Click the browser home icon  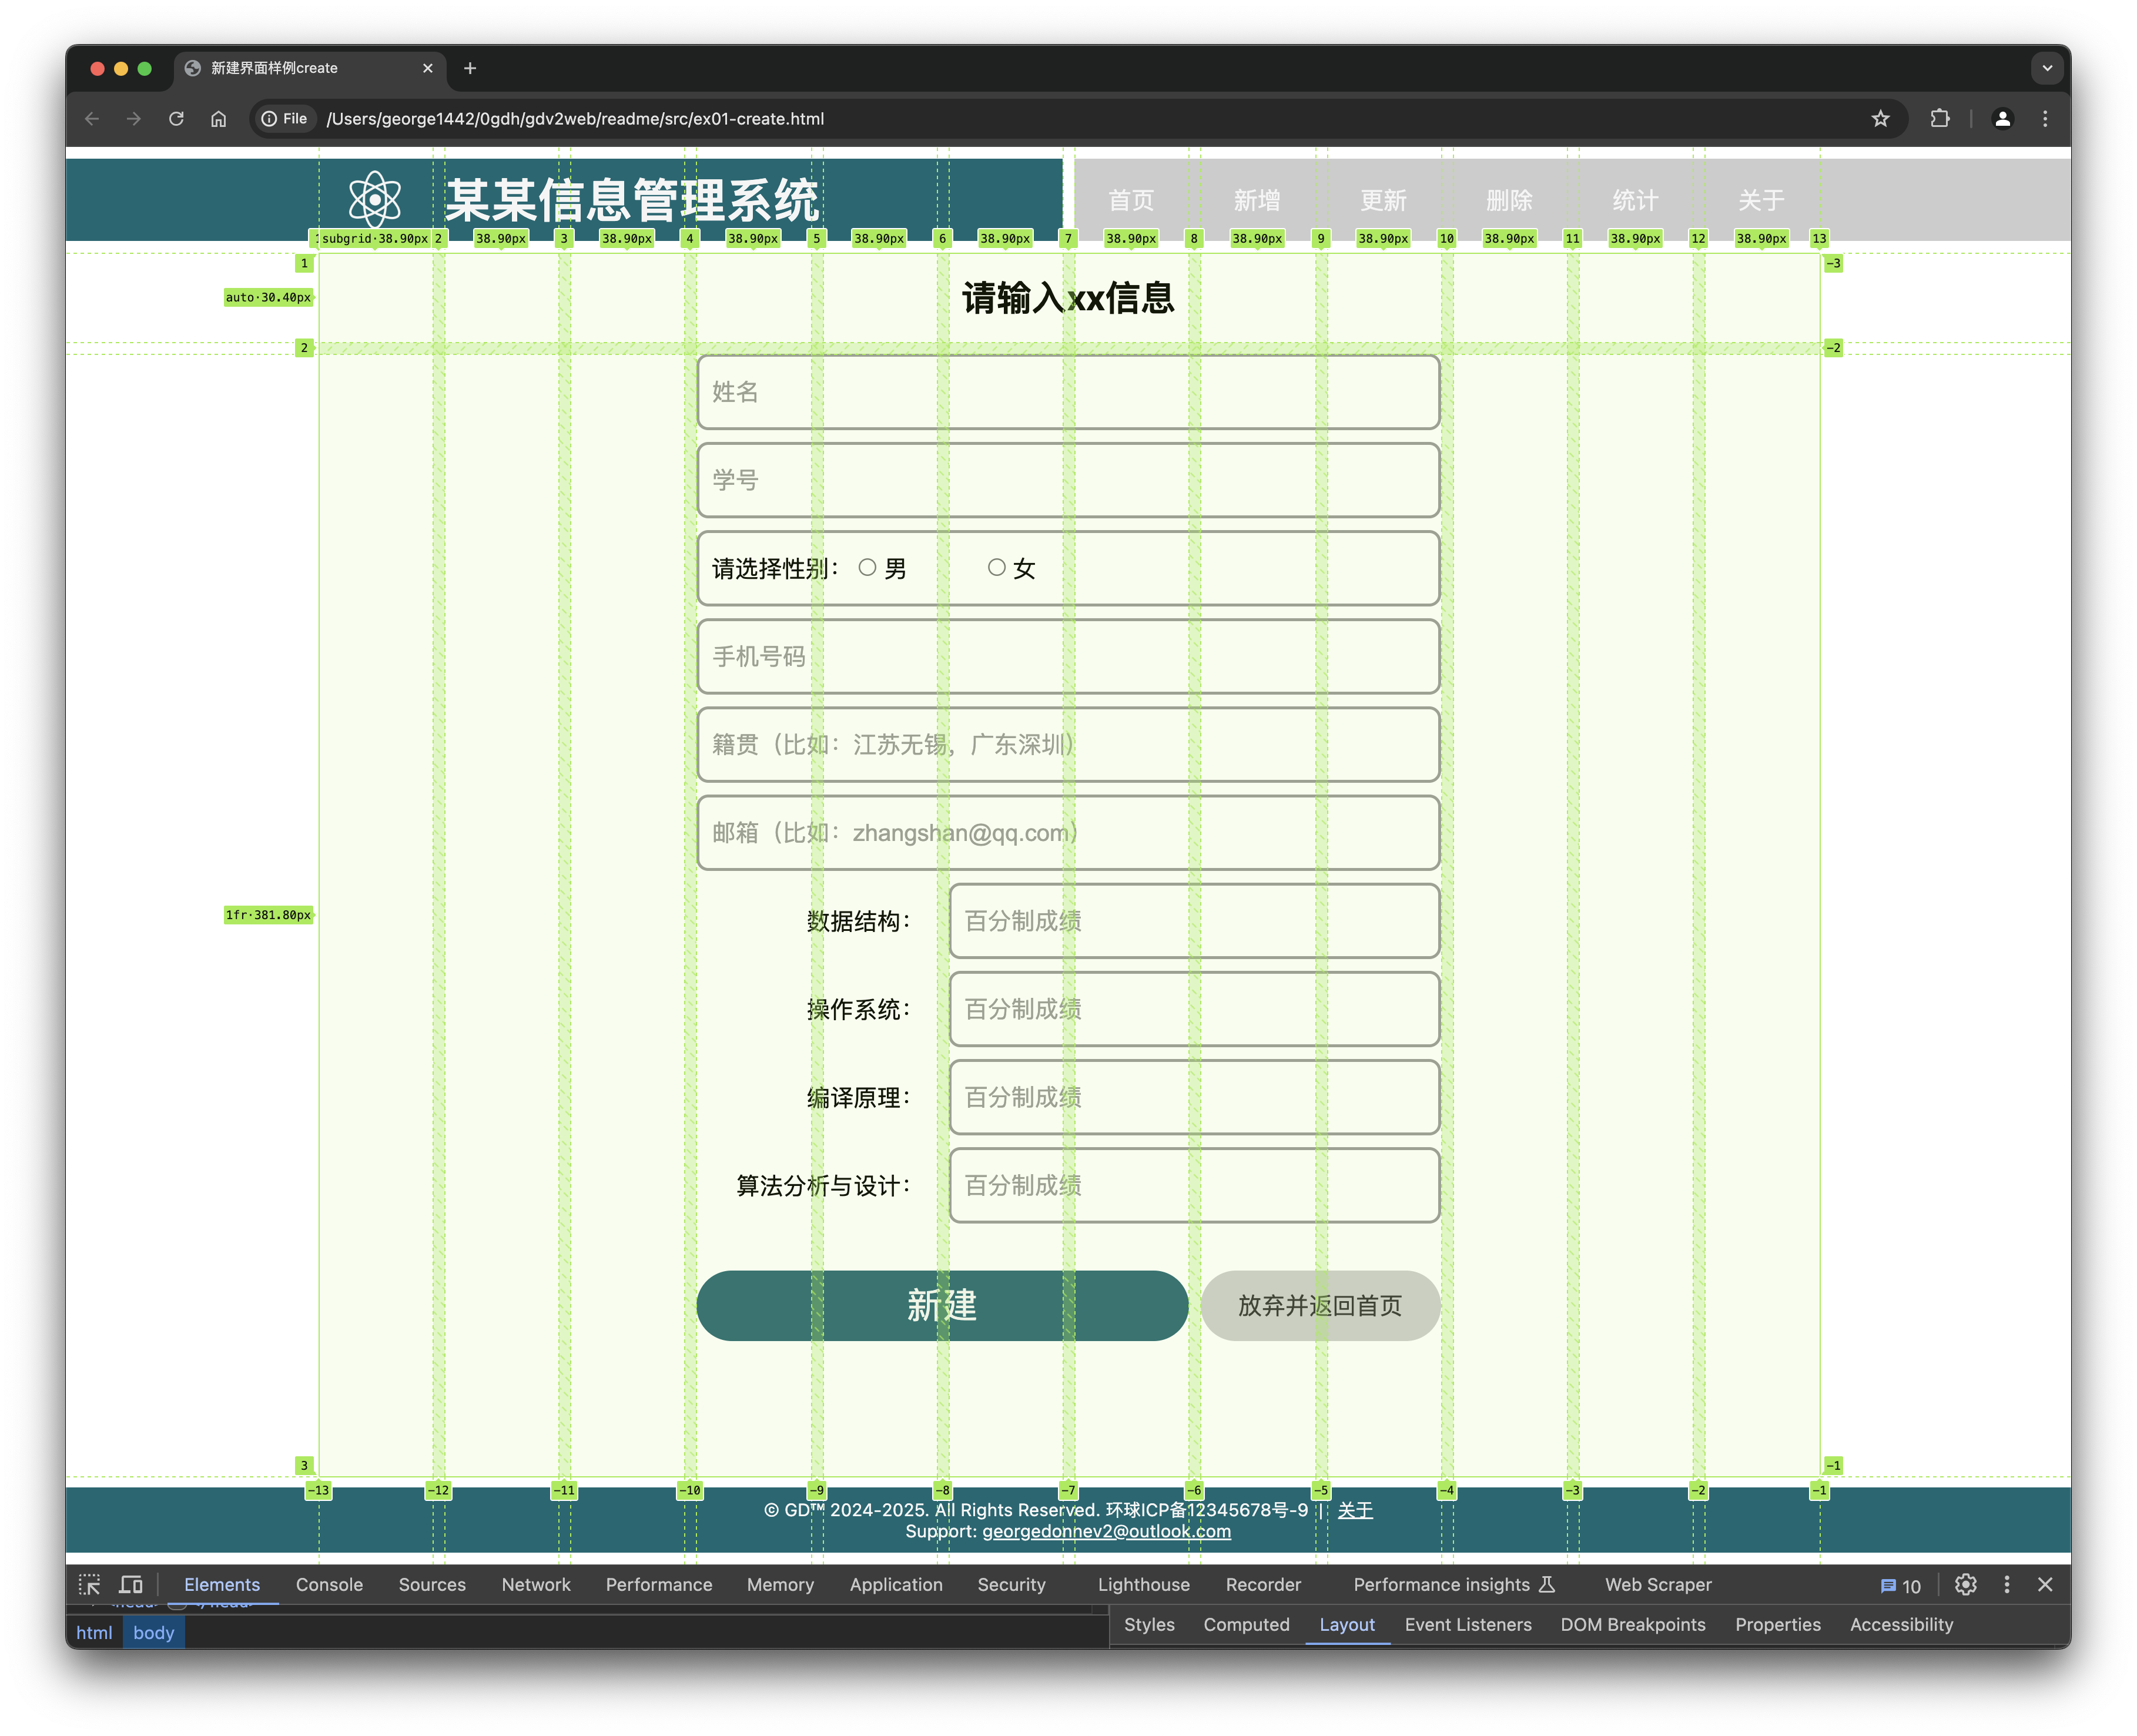[218, 119]
